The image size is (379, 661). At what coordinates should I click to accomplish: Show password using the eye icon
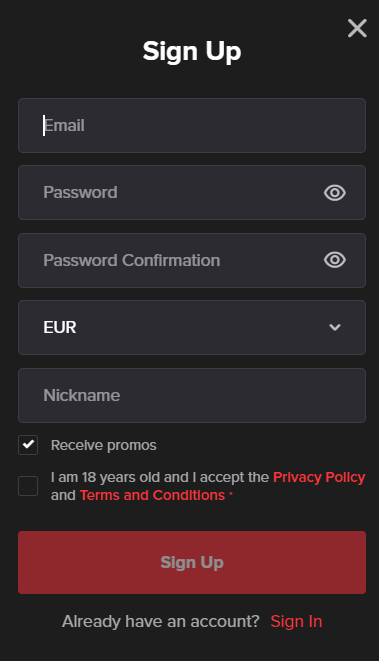click(x=335, y=193)
